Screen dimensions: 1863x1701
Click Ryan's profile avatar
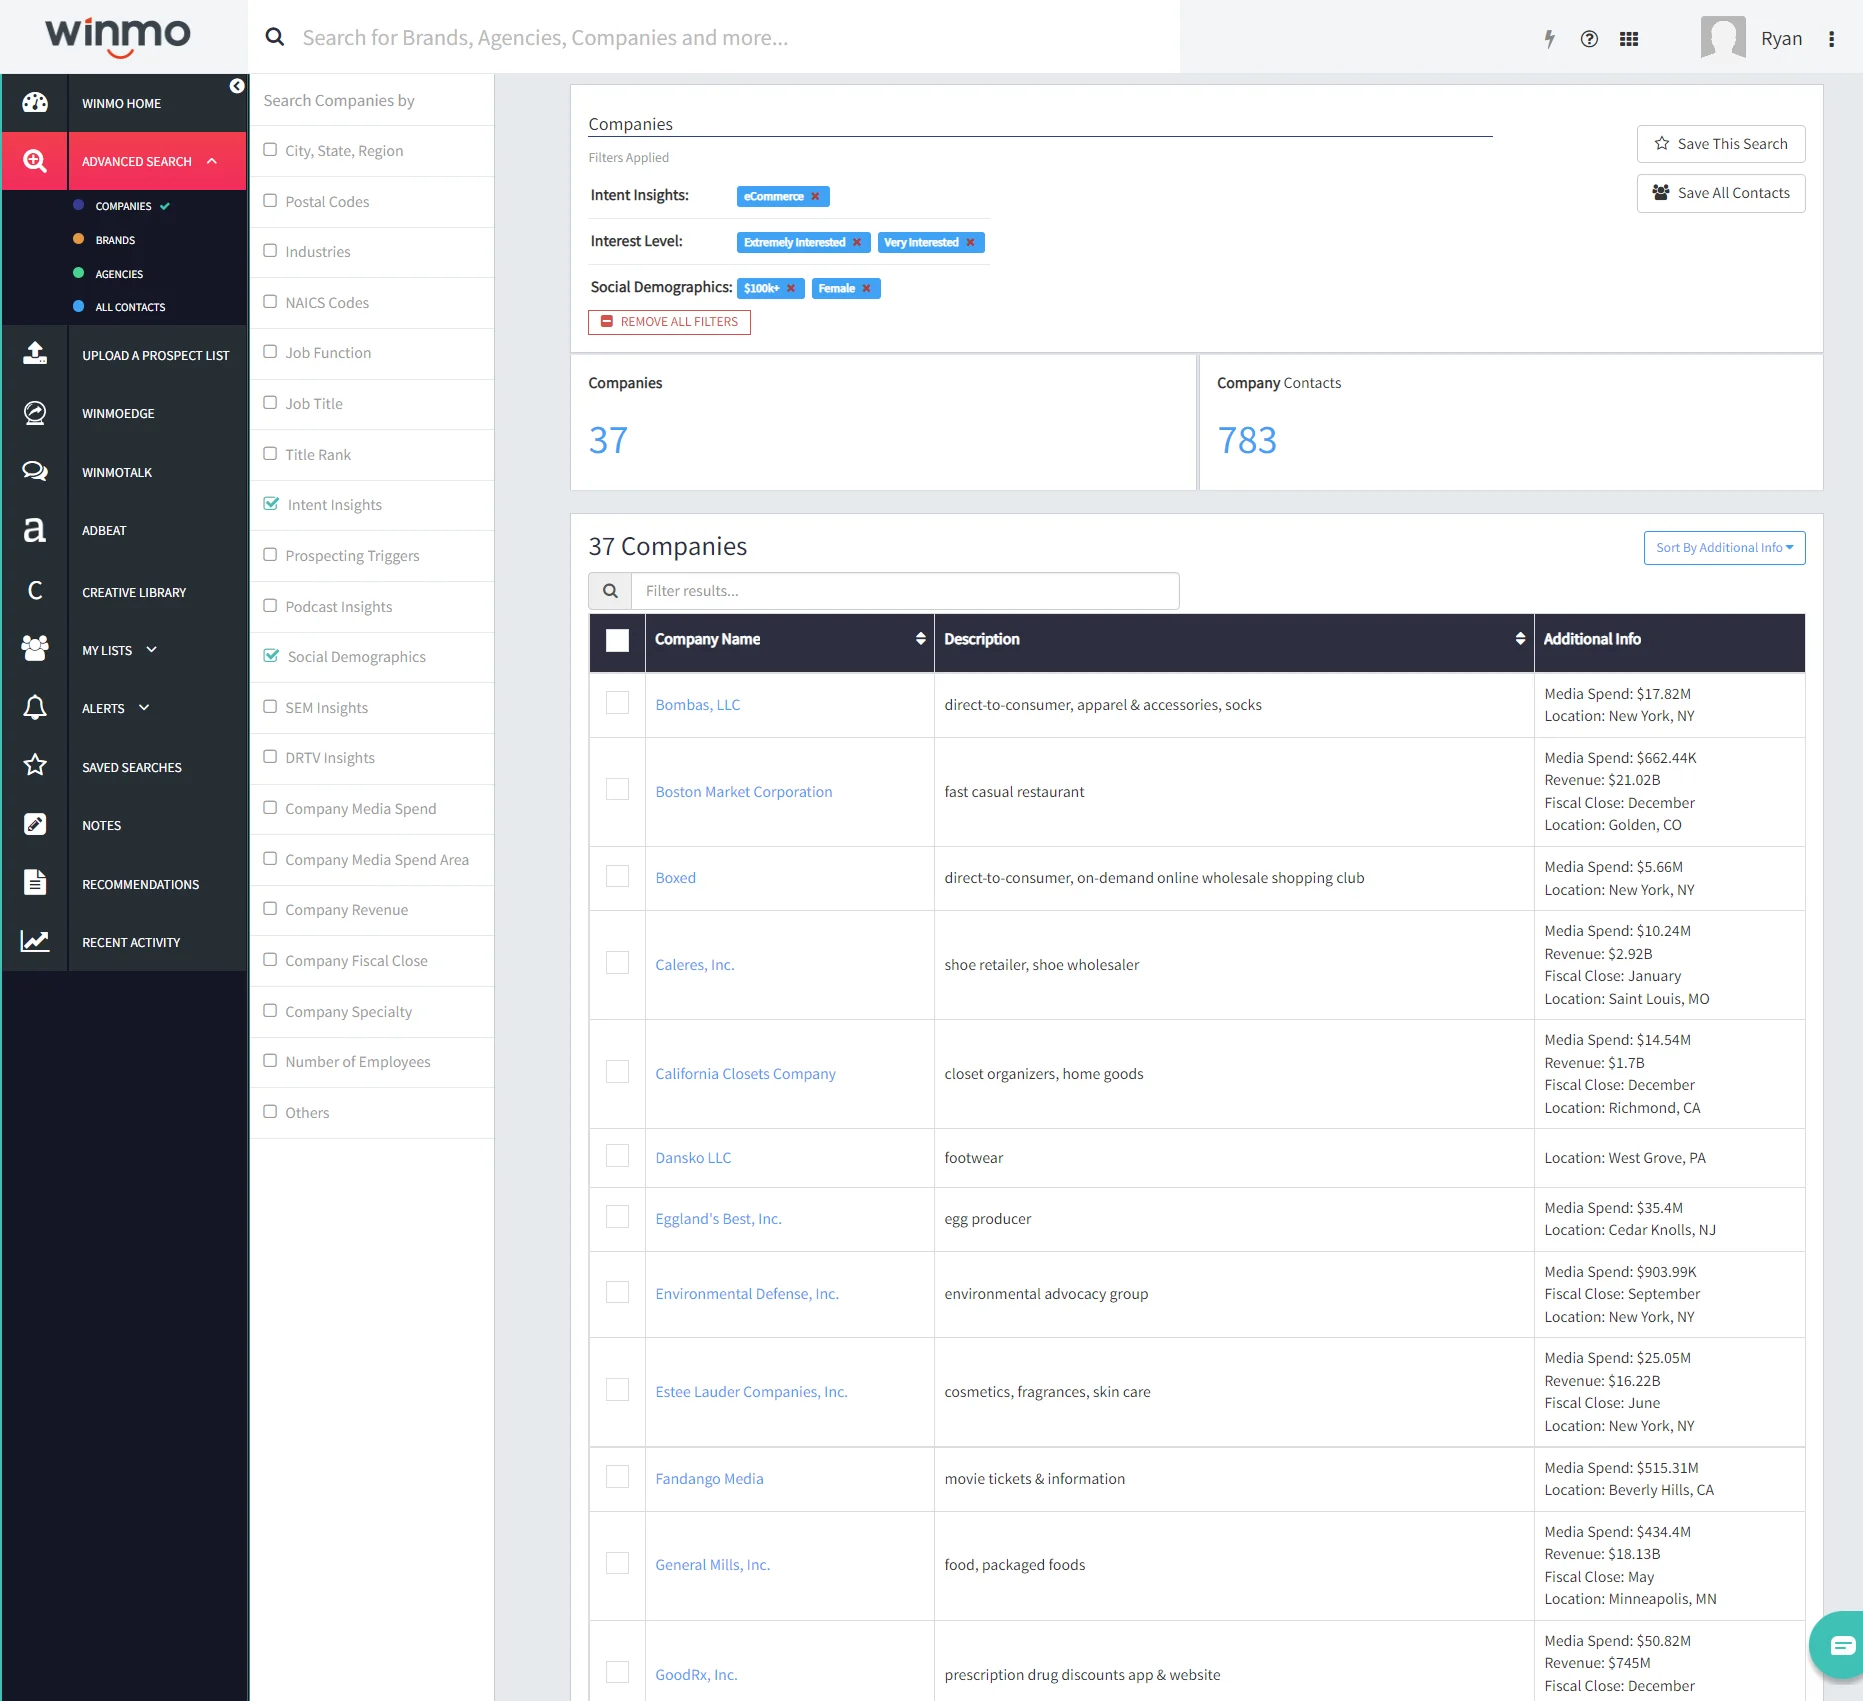1723,38
